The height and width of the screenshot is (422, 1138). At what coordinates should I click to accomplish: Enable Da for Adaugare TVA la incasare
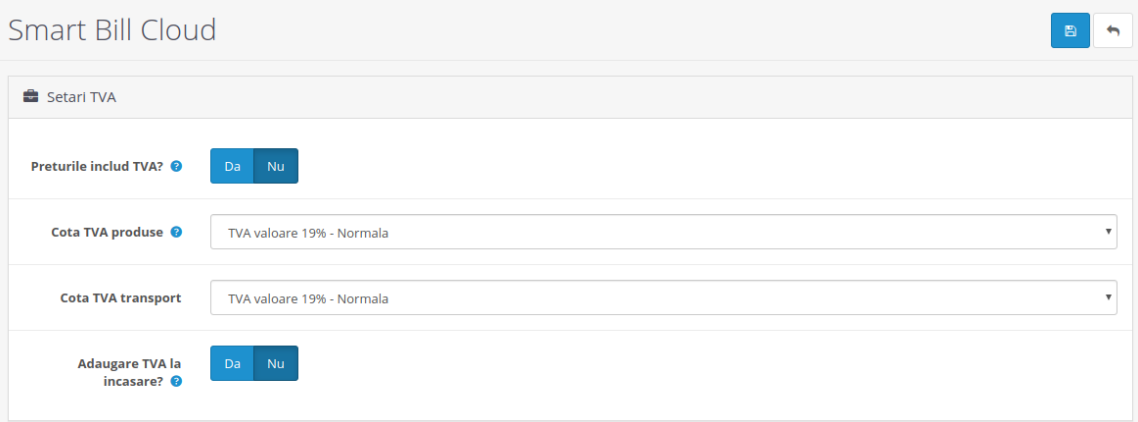coord(232,364)
